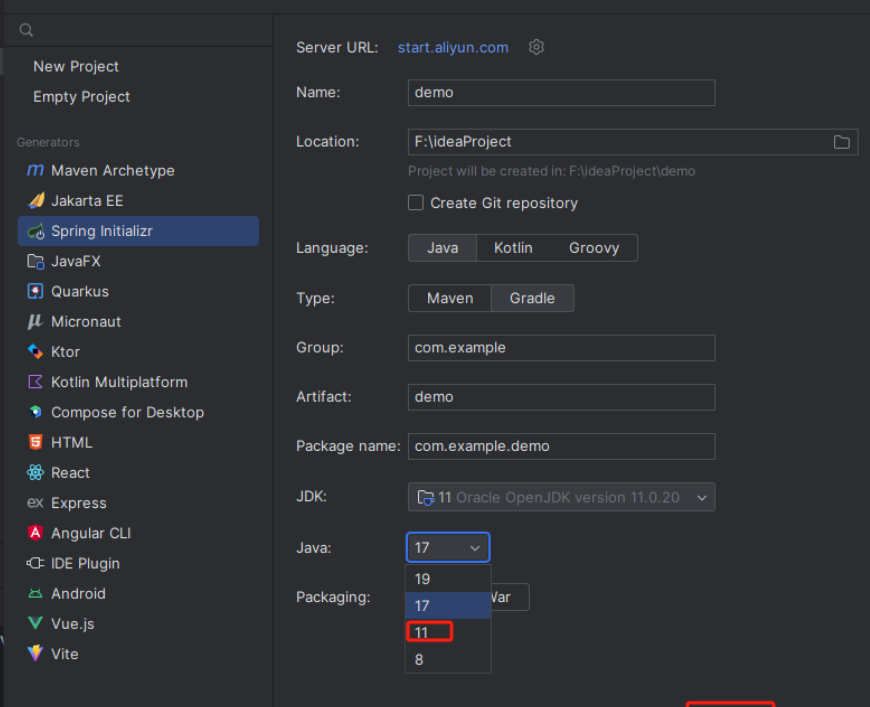Click the Angular CLI icon
The image size is (870, 707).
(36, 533)
